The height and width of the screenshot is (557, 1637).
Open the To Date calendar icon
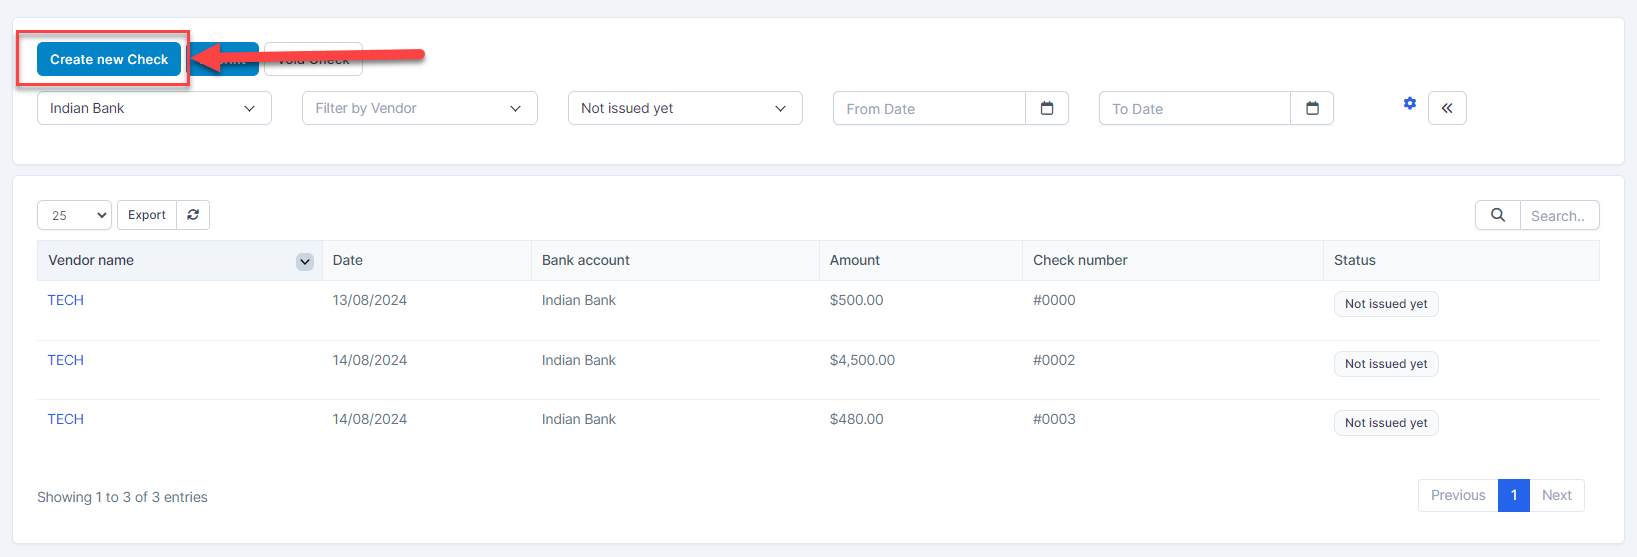[x=1312, y=108]
